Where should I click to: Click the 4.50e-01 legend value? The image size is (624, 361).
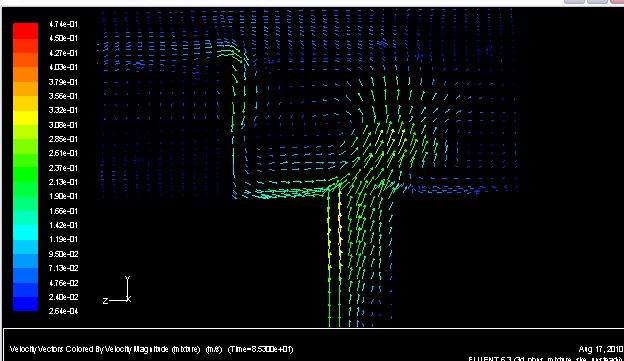click(x=63, y=38)
